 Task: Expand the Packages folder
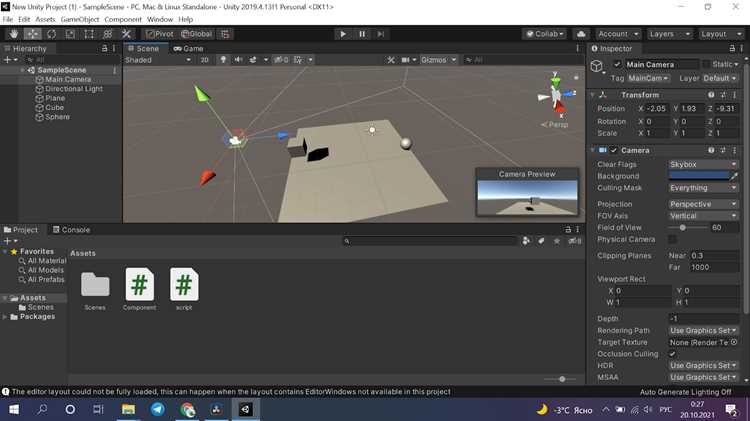point(5,317)
